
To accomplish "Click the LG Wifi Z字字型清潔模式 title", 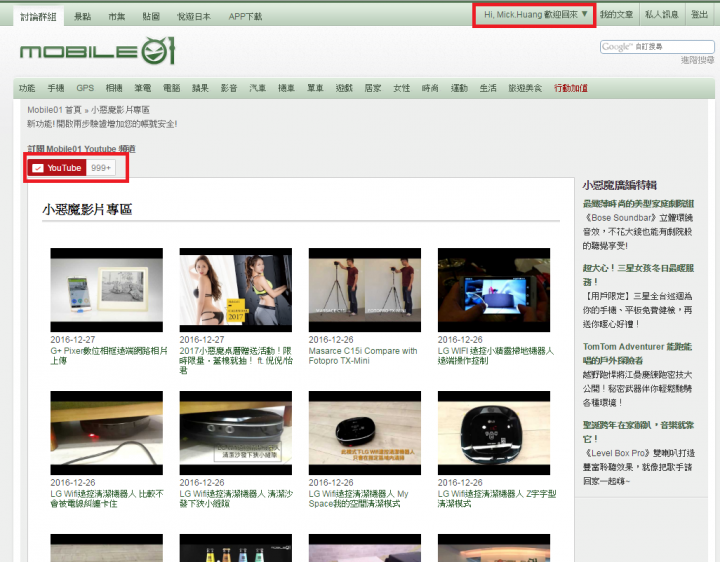I will point(497,499).
